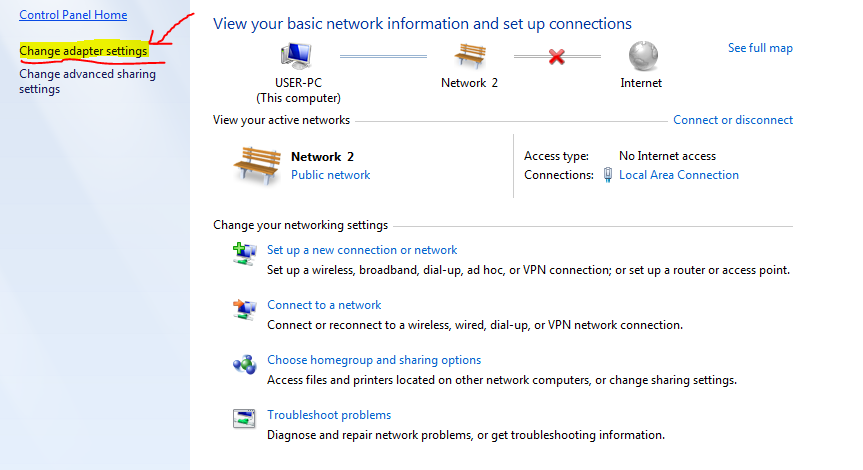
Task: Click the large bench icon under active networks
Action: coord(256,165)
